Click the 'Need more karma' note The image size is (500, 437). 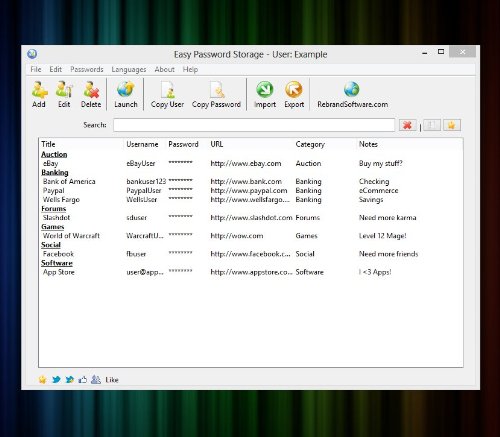coord(388,218)
